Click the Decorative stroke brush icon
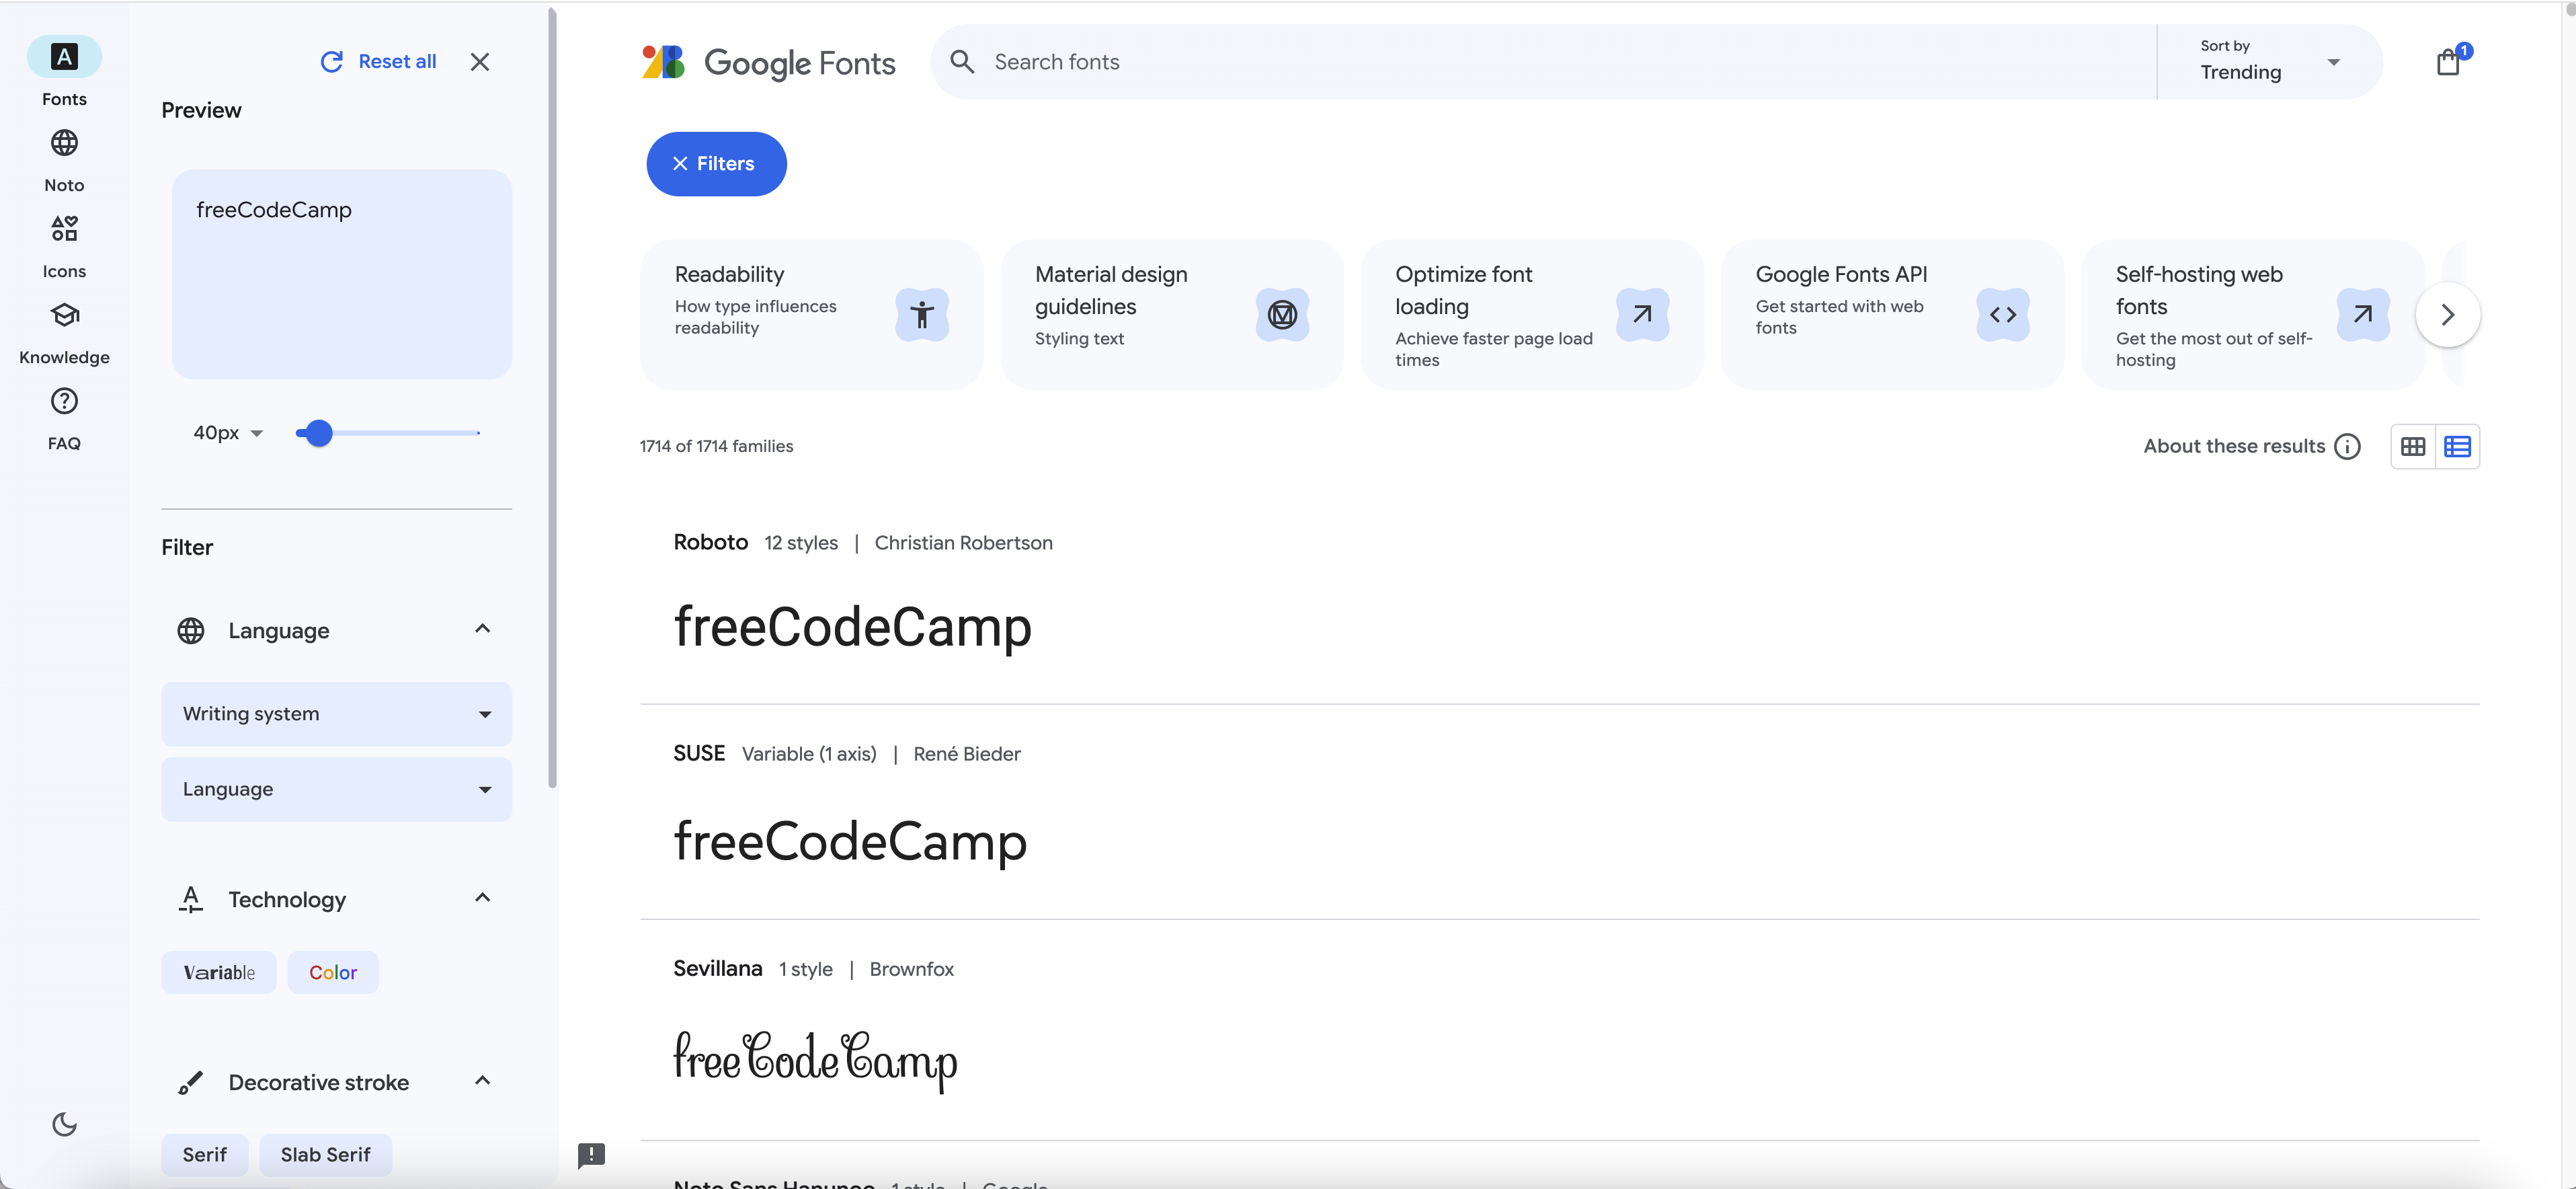The height and width of the screenshot is (1189, 2576). pyautogui.click(x=191, y=1082)
